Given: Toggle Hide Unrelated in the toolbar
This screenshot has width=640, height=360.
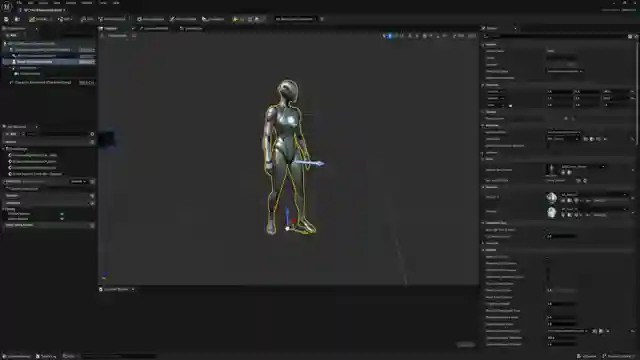Looking at the screenshot, I should 112,19.
